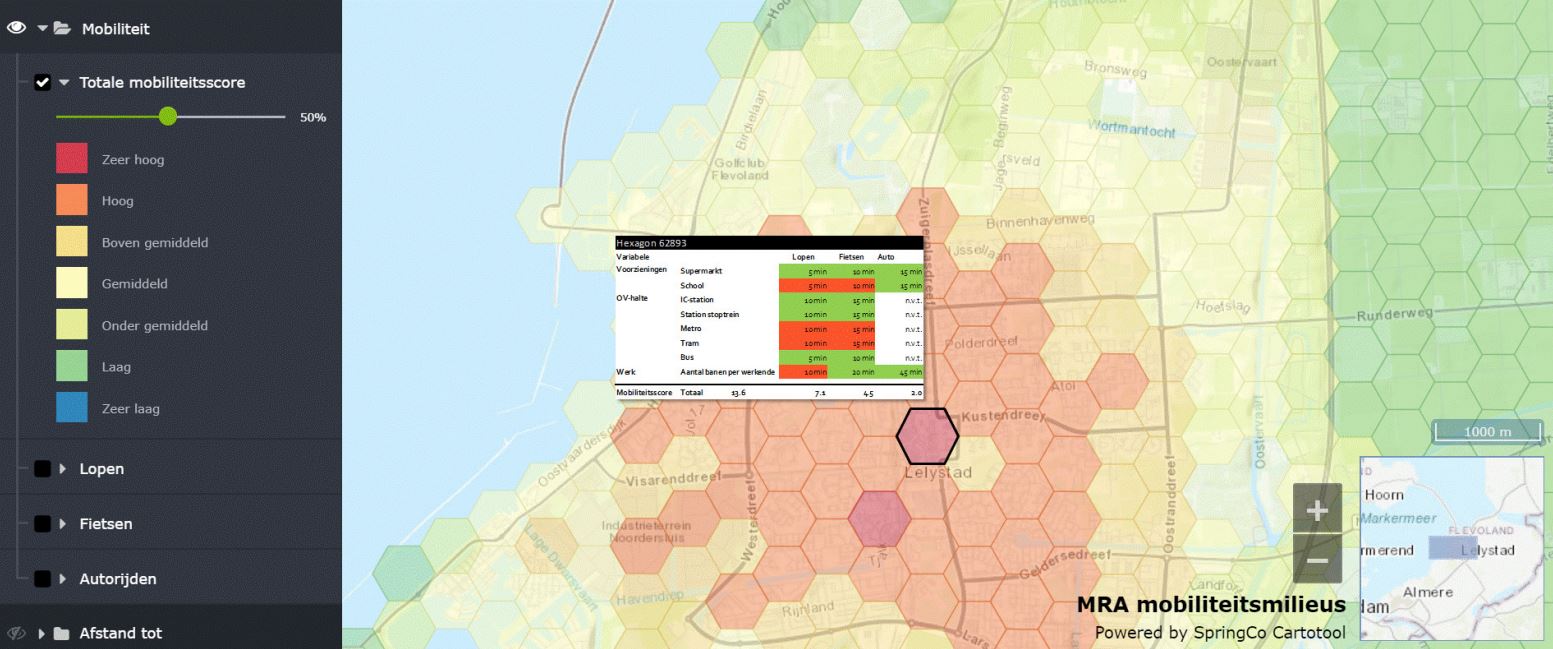The width and height of the screenshot is (1553, 649).
Task: Select the Gemiddeld pale yellow swatch
Action: 72,284
